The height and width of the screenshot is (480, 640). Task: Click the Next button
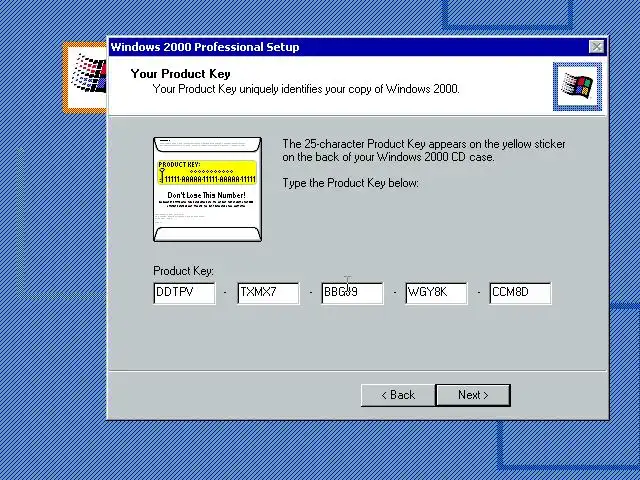(x=473, y=395)
